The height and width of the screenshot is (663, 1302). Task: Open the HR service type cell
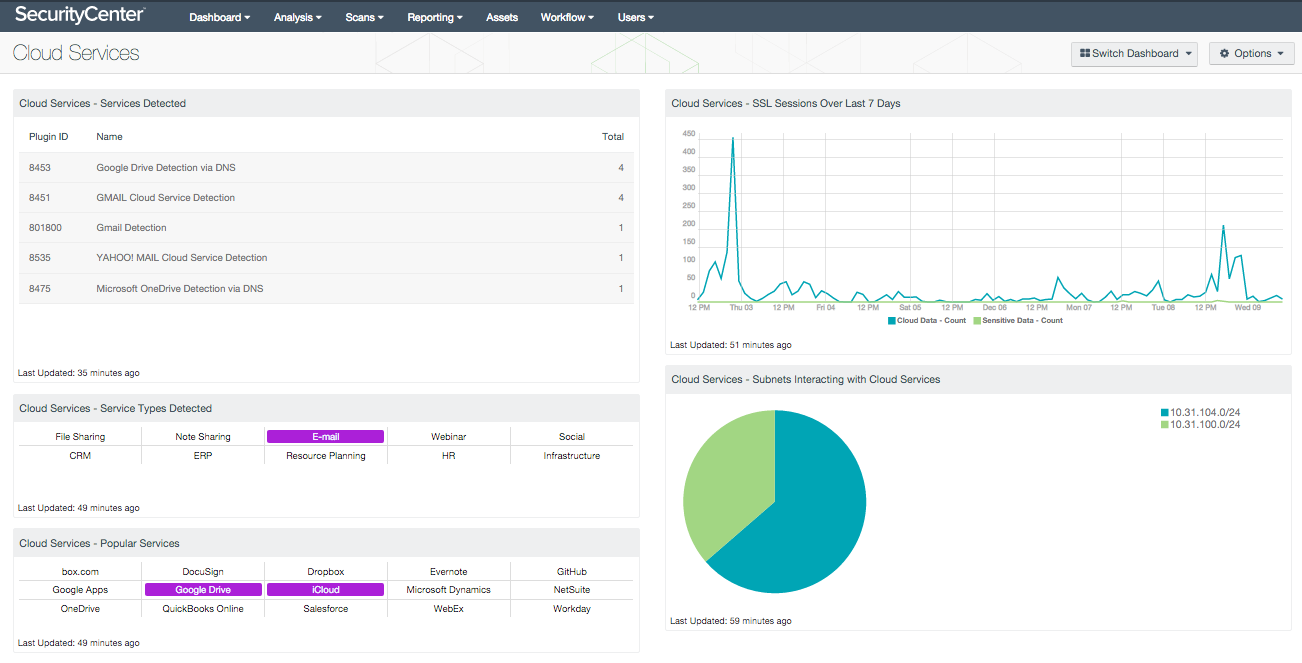pos(448,456)
